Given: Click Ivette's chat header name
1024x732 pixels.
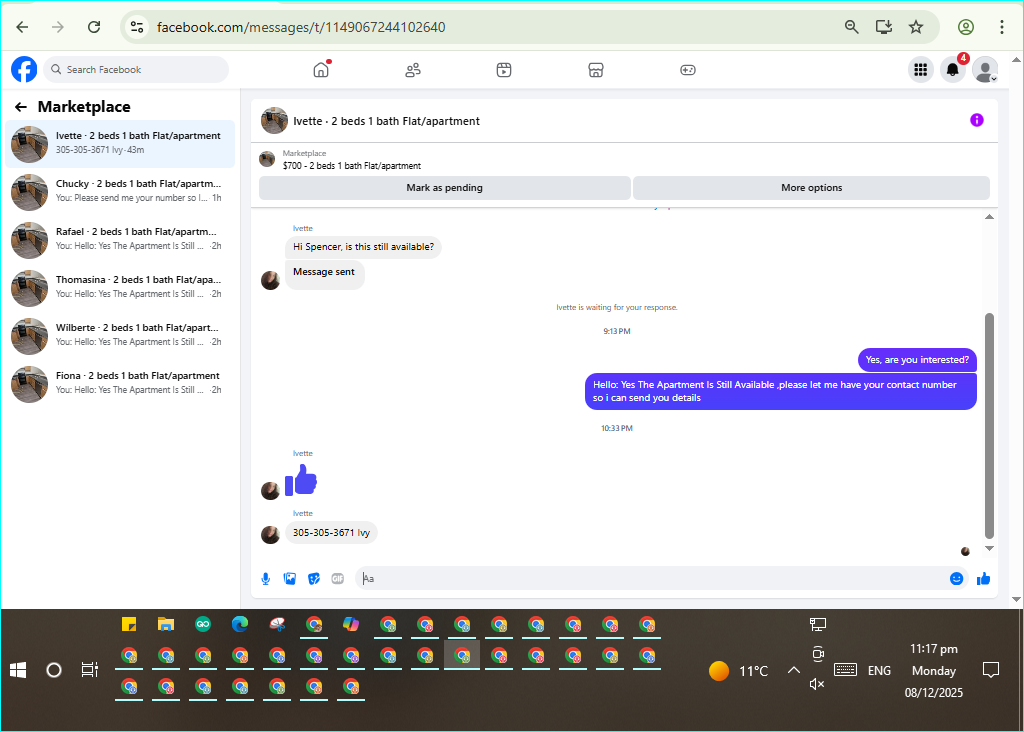Looking at the screenshot, I should (x=387, y=121).
